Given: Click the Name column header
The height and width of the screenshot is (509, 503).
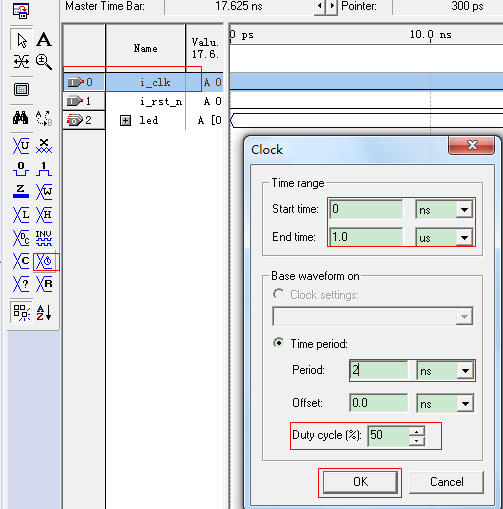Looking at the screenshot, I should tap(146, 48).
